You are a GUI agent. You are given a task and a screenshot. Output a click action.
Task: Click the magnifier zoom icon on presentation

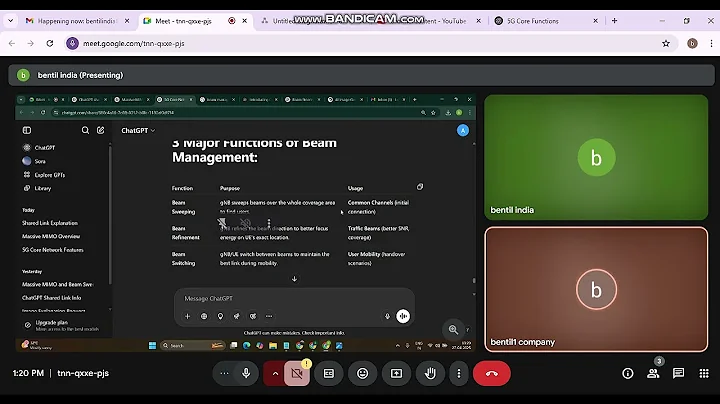coord(453,330)
